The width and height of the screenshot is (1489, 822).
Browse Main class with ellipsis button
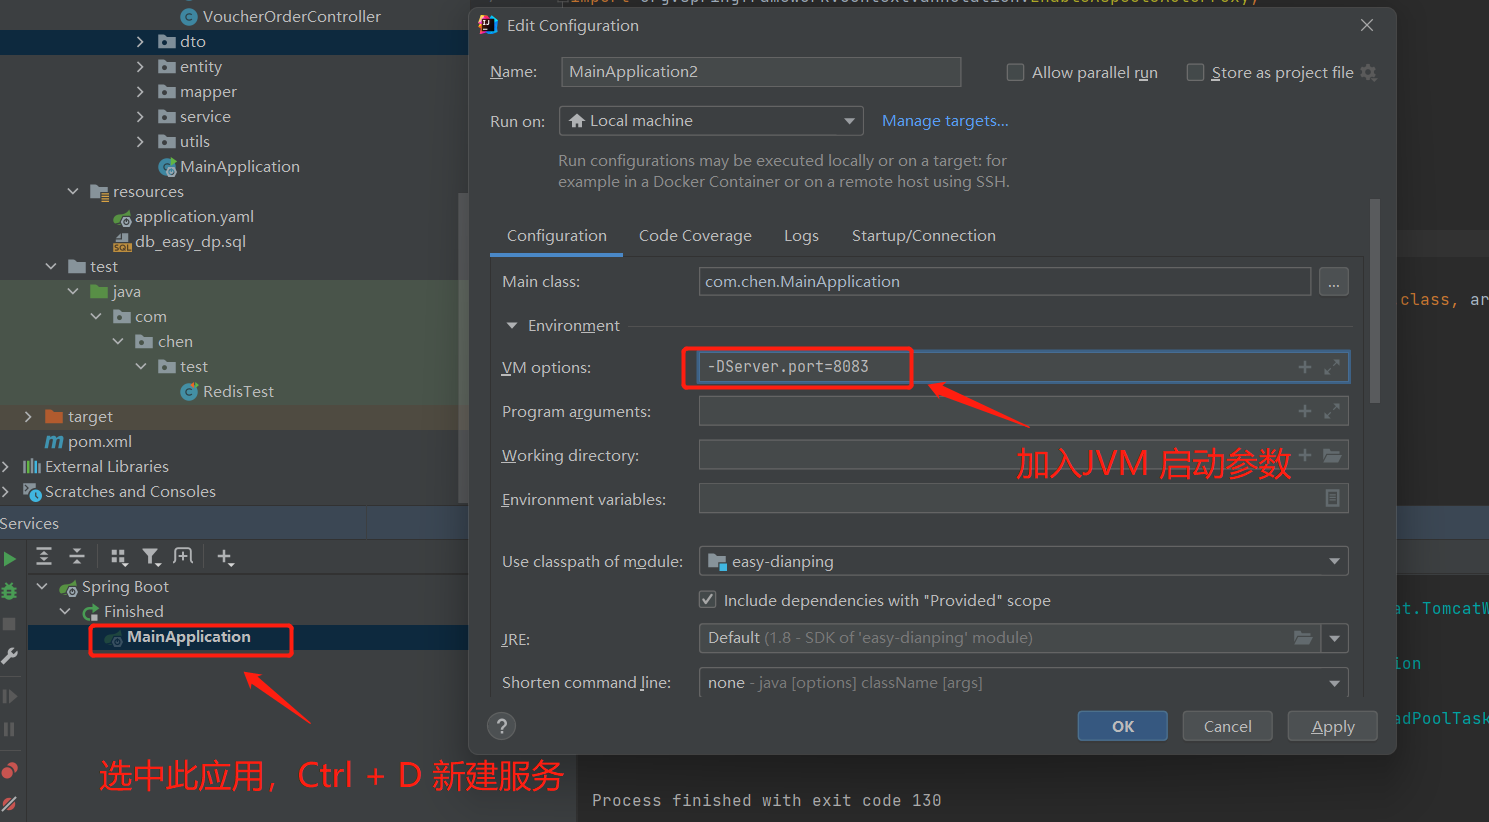(x=1333, y=282)
